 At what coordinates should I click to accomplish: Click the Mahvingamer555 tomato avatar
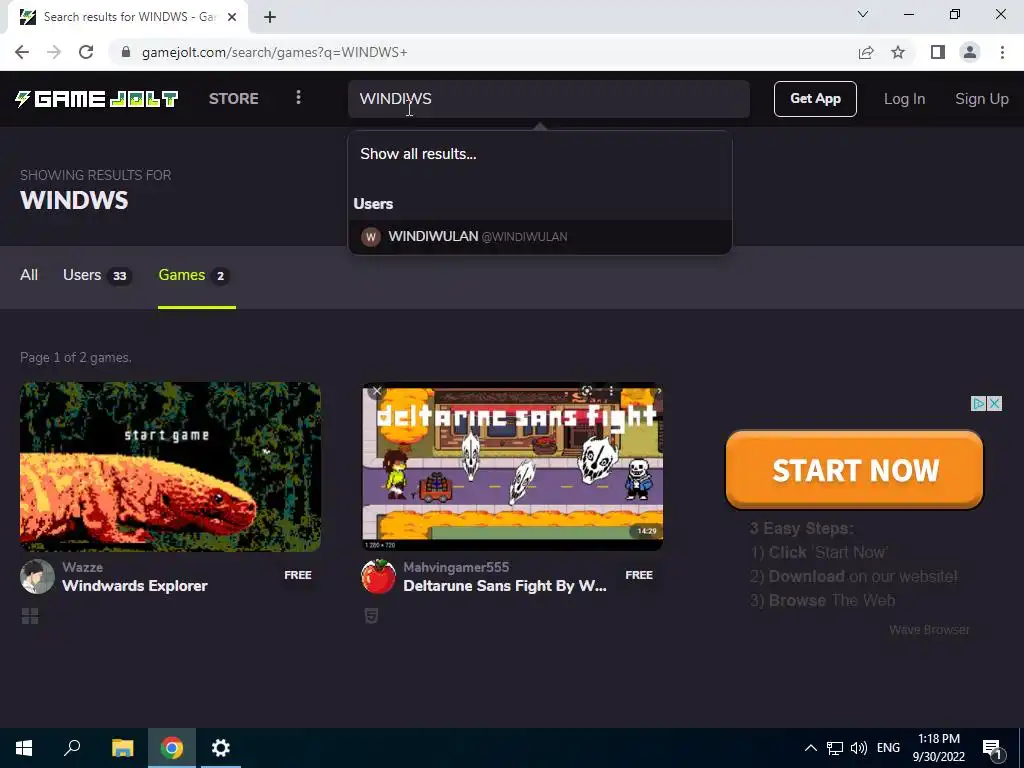click(x=378, y=577)
